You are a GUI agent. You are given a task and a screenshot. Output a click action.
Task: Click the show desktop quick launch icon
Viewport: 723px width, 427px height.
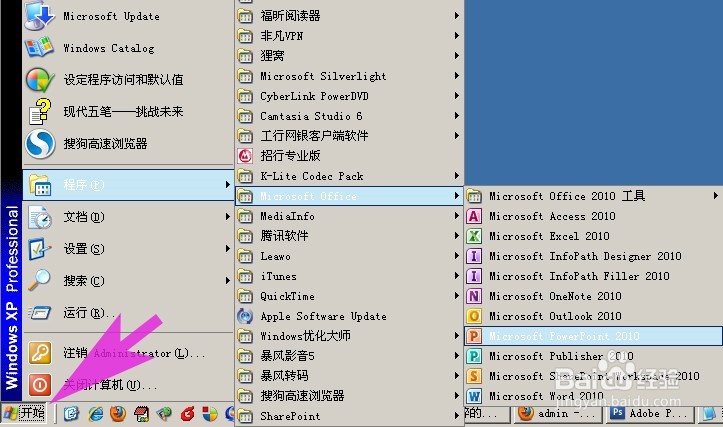[x=71, y=414]
